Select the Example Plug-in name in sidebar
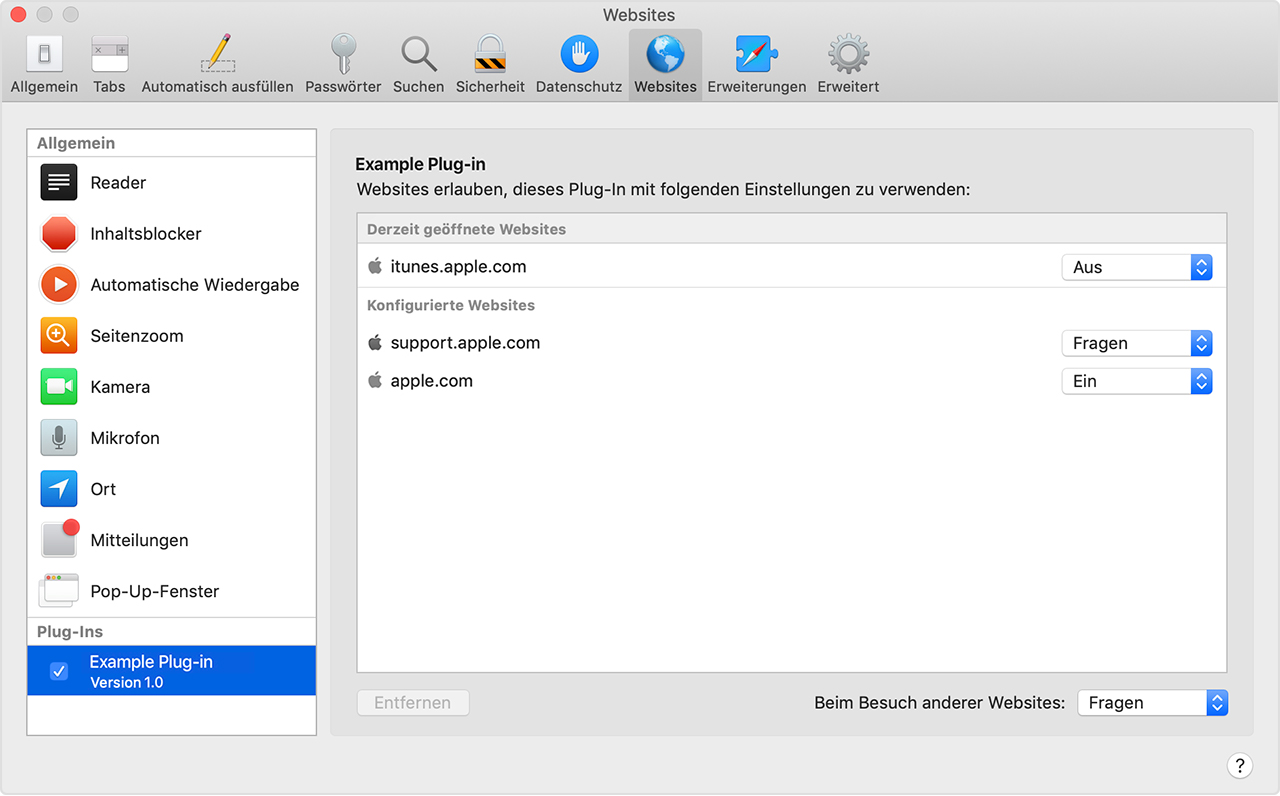The image size is (1280, 796). (x=151, y=662)
